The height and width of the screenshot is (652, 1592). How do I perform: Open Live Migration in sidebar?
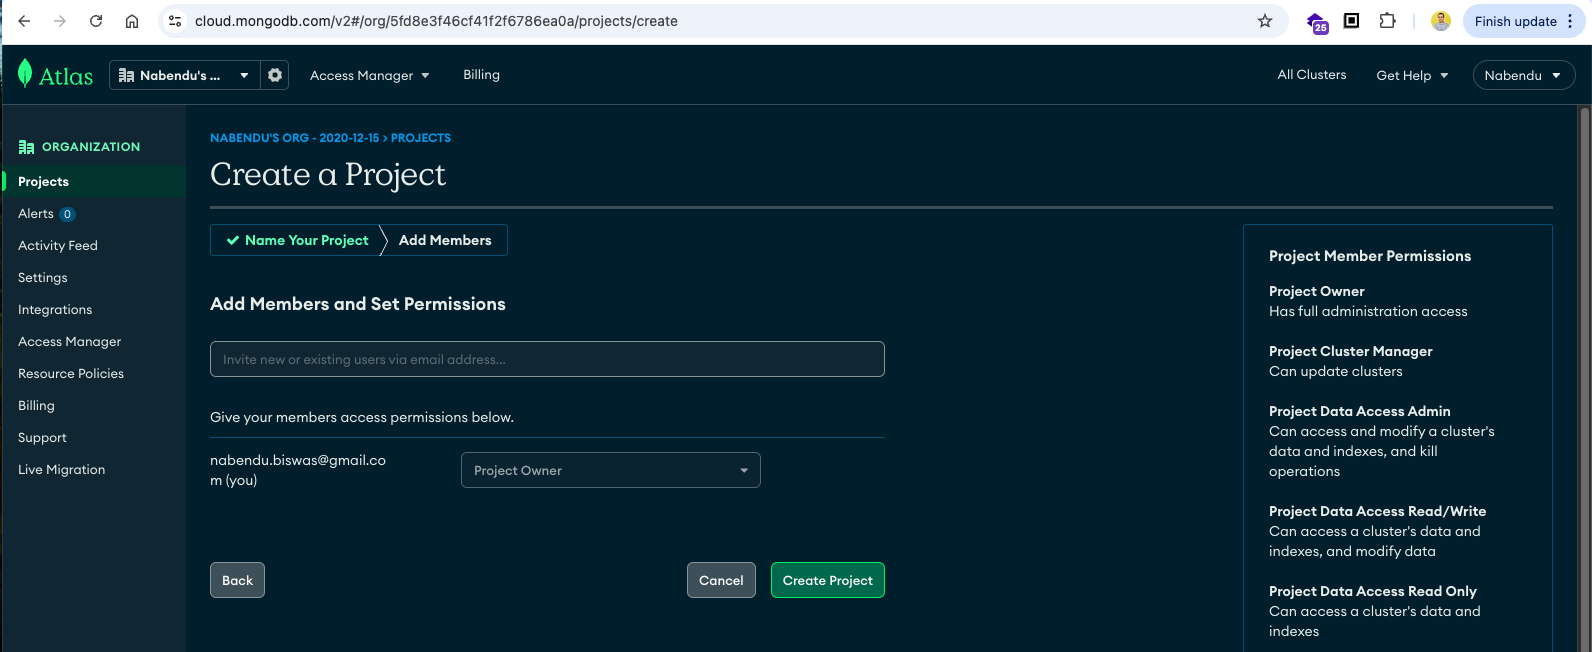pyautogui.click(x=61, y=470)
